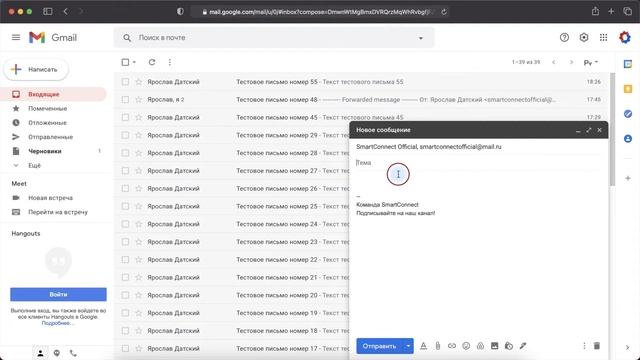Click the blue Войти button in Hangouts
This screenshot has width=640, height=360.
tap(58, 294)
